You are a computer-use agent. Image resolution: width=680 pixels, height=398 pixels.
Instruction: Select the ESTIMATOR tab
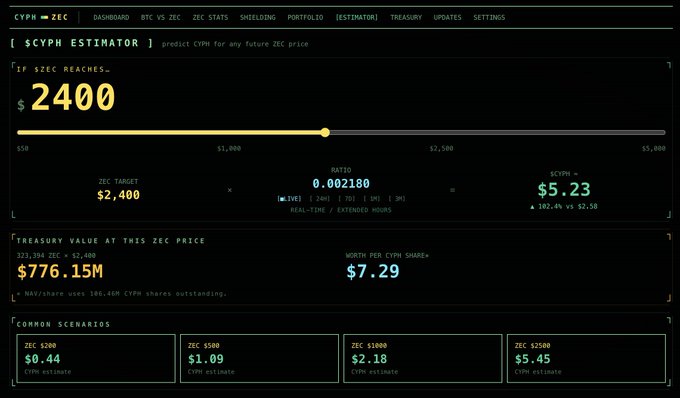[356, 17]
